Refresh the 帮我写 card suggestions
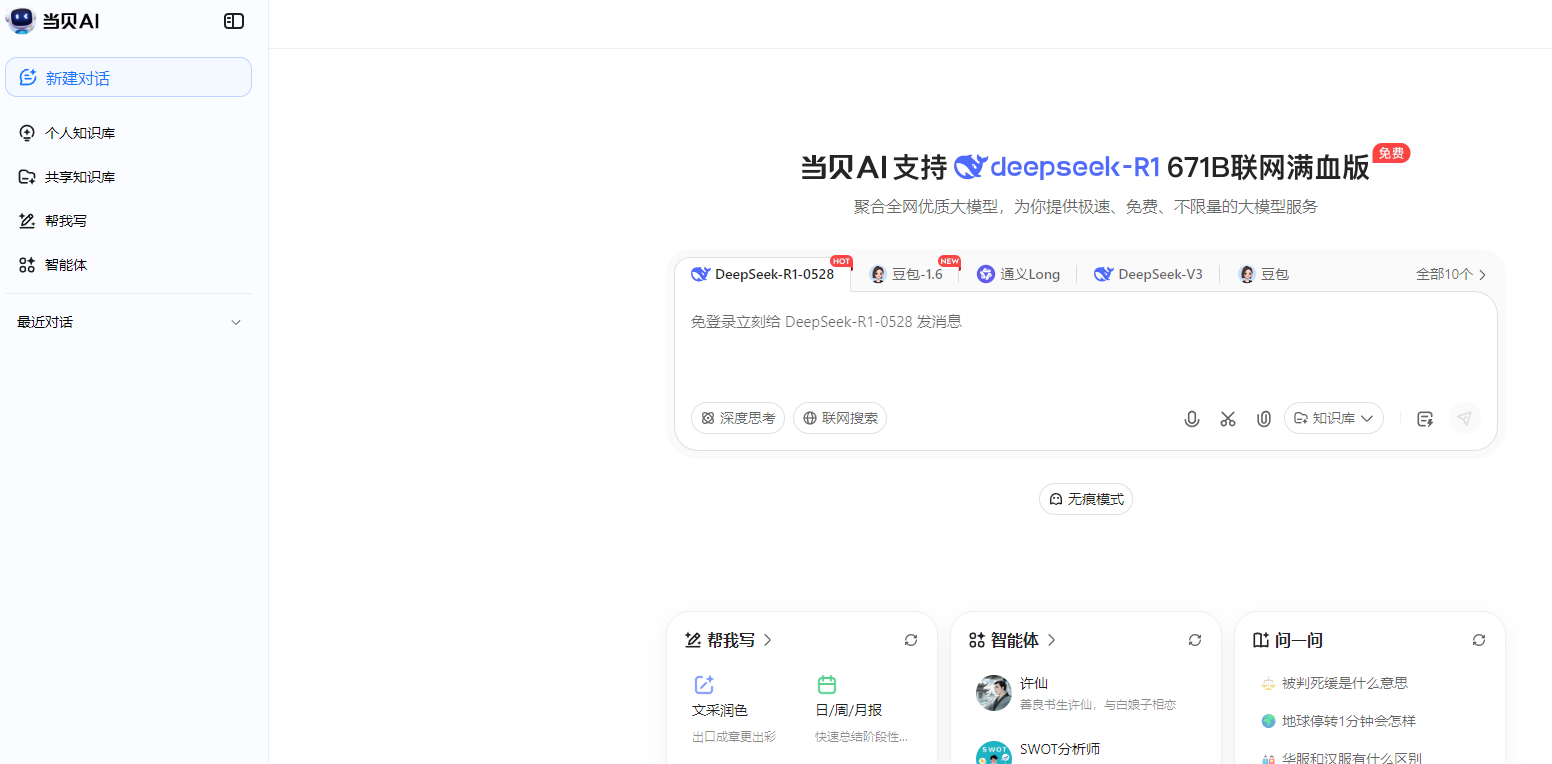Viewport: 1552px width, 764px height. (911, 640)
